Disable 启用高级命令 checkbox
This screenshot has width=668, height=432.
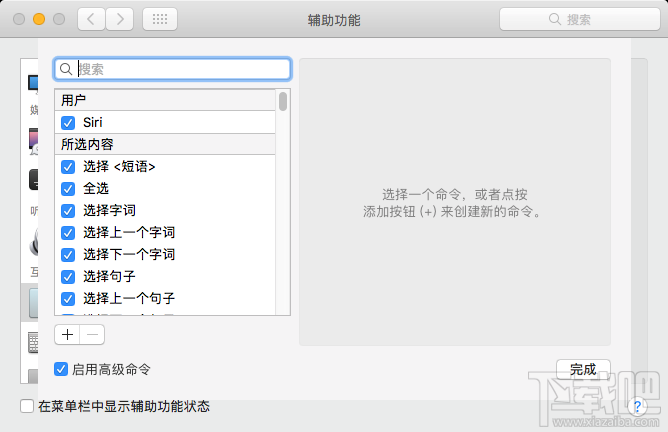[61, 369]
